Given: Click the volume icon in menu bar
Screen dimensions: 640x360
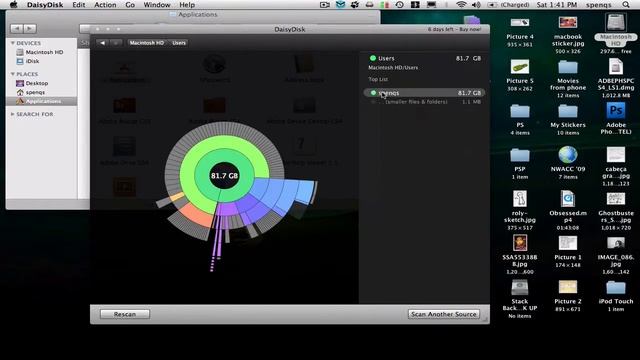Looking at the screenshot, I should pyautogui.click(x=476, y=5).
